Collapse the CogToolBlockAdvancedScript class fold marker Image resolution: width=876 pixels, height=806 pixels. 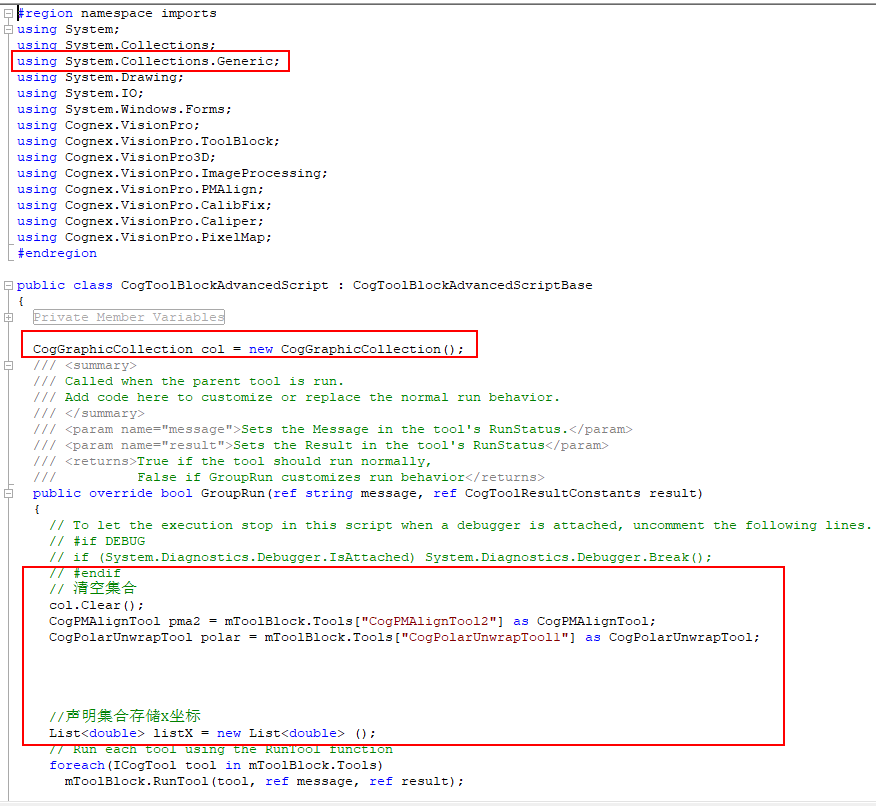tap(8, 285)
